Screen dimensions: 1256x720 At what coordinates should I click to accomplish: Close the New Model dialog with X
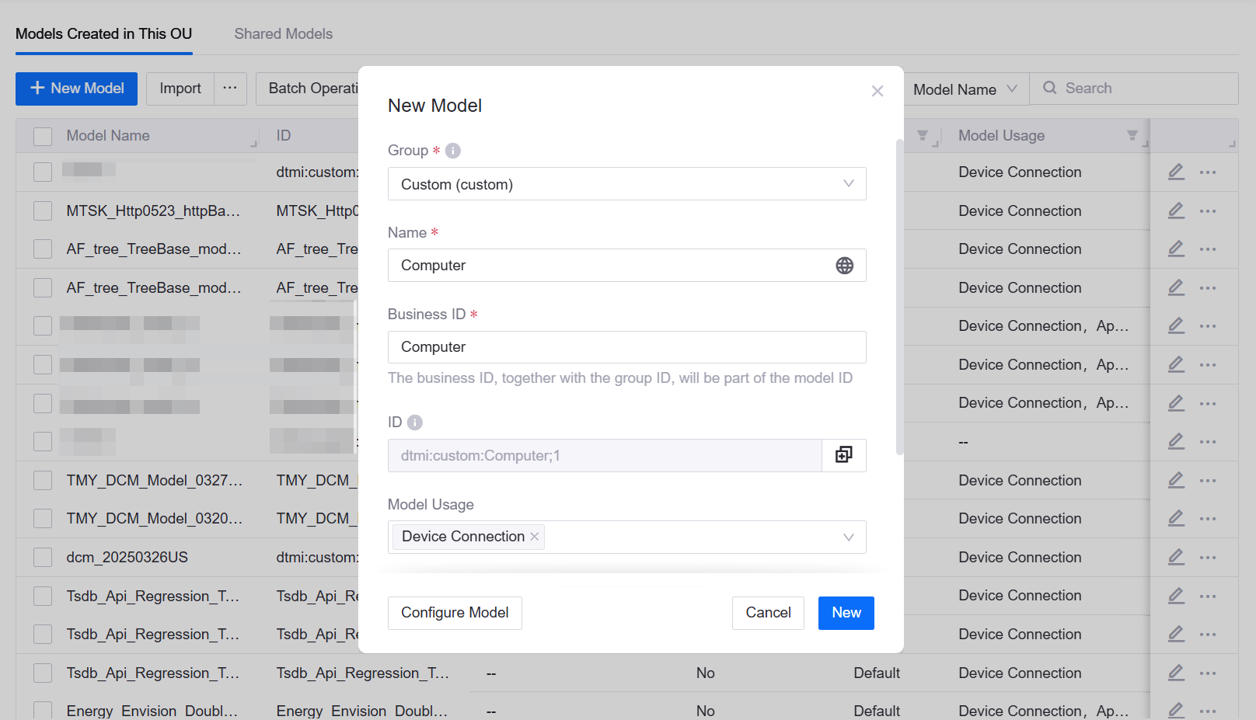pyautogui.click(x=877, y=91)
